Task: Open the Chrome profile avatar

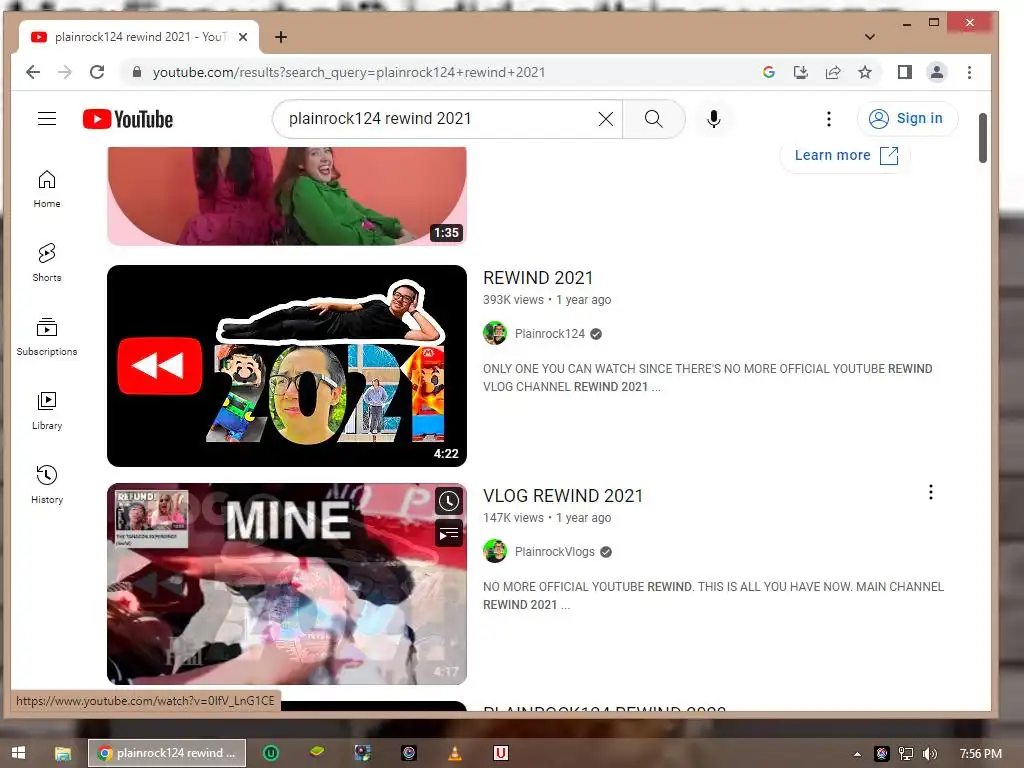Action: [936, 72]
